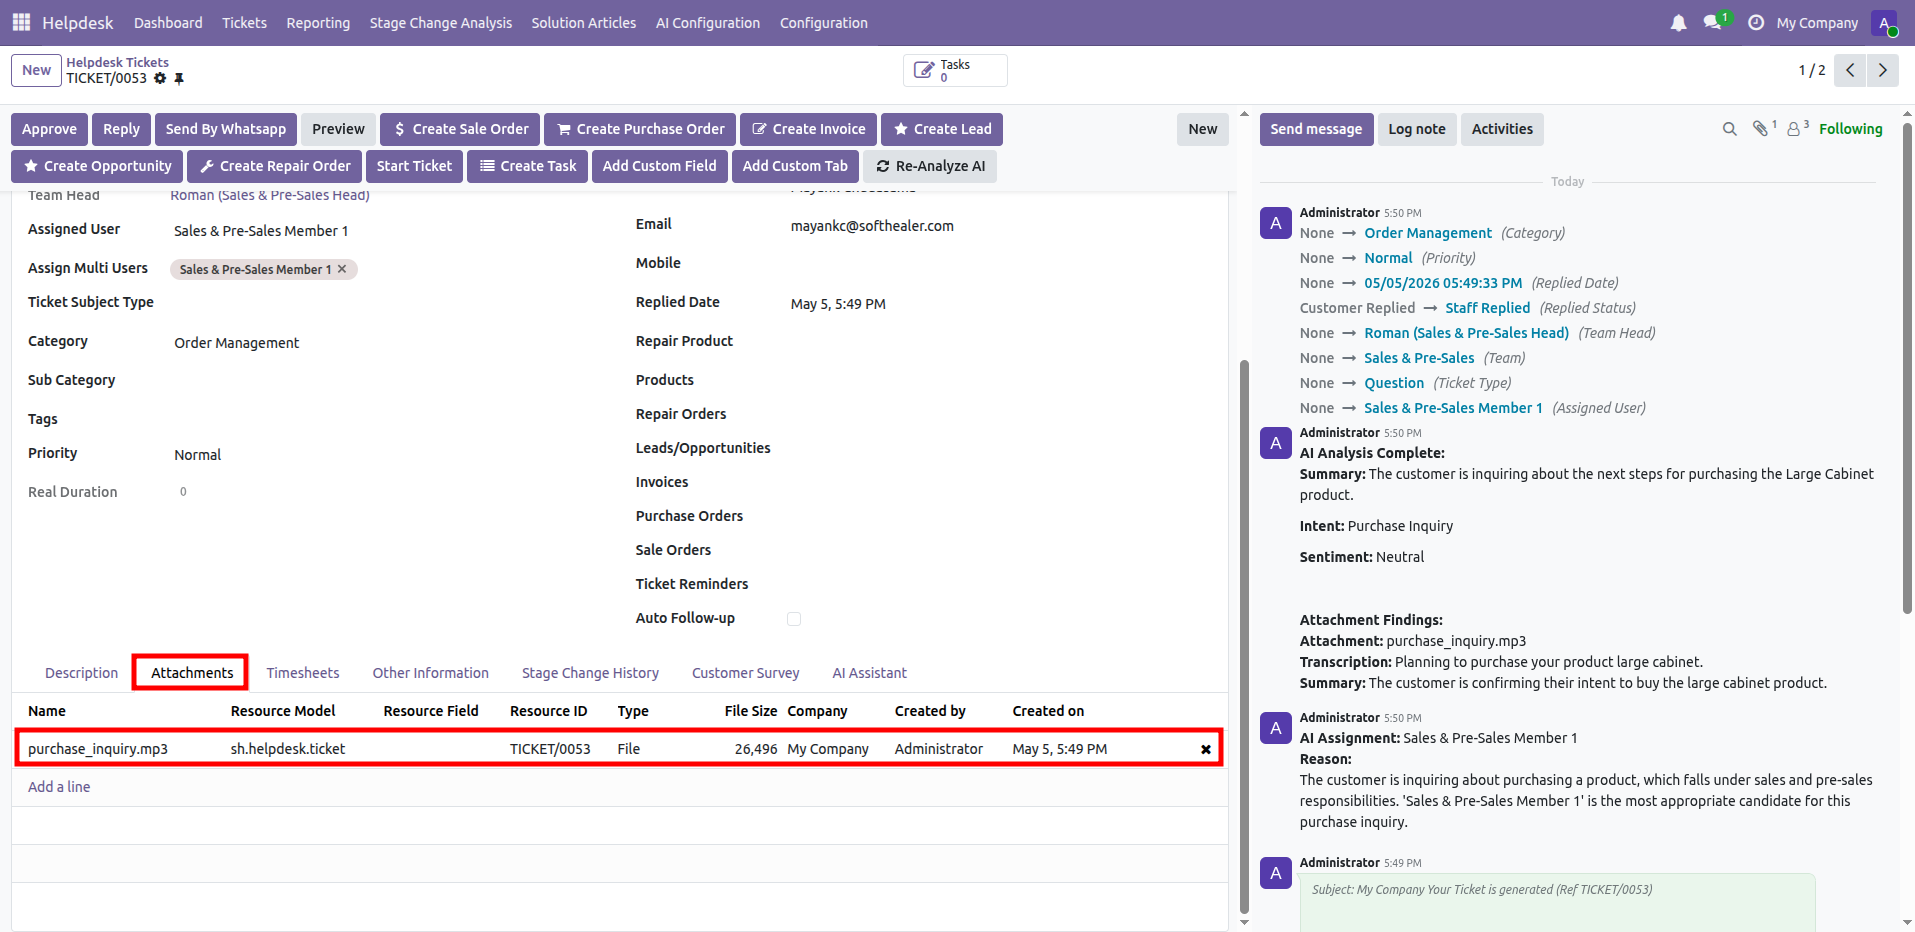Click Create Opportunity button
The height and width of the screenshot is (932, 1915).
pos(97,166)
